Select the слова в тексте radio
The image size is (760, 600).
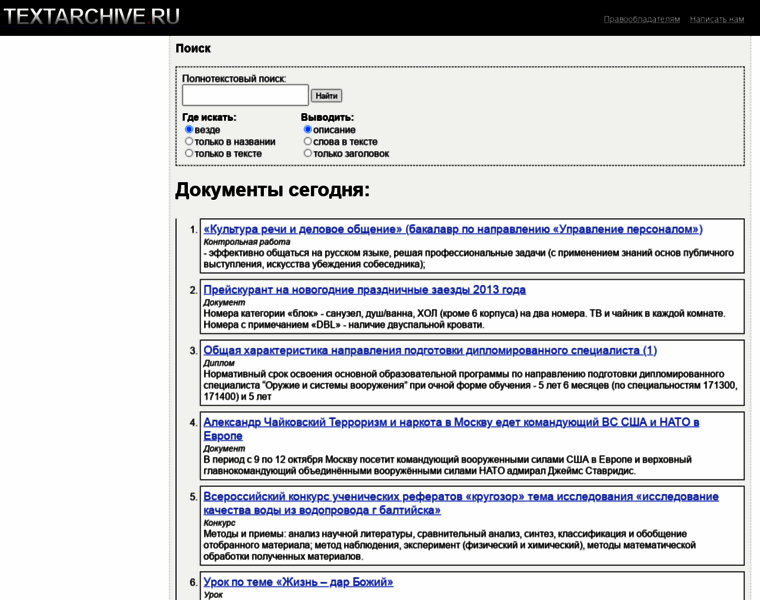[x=307, y=141]
